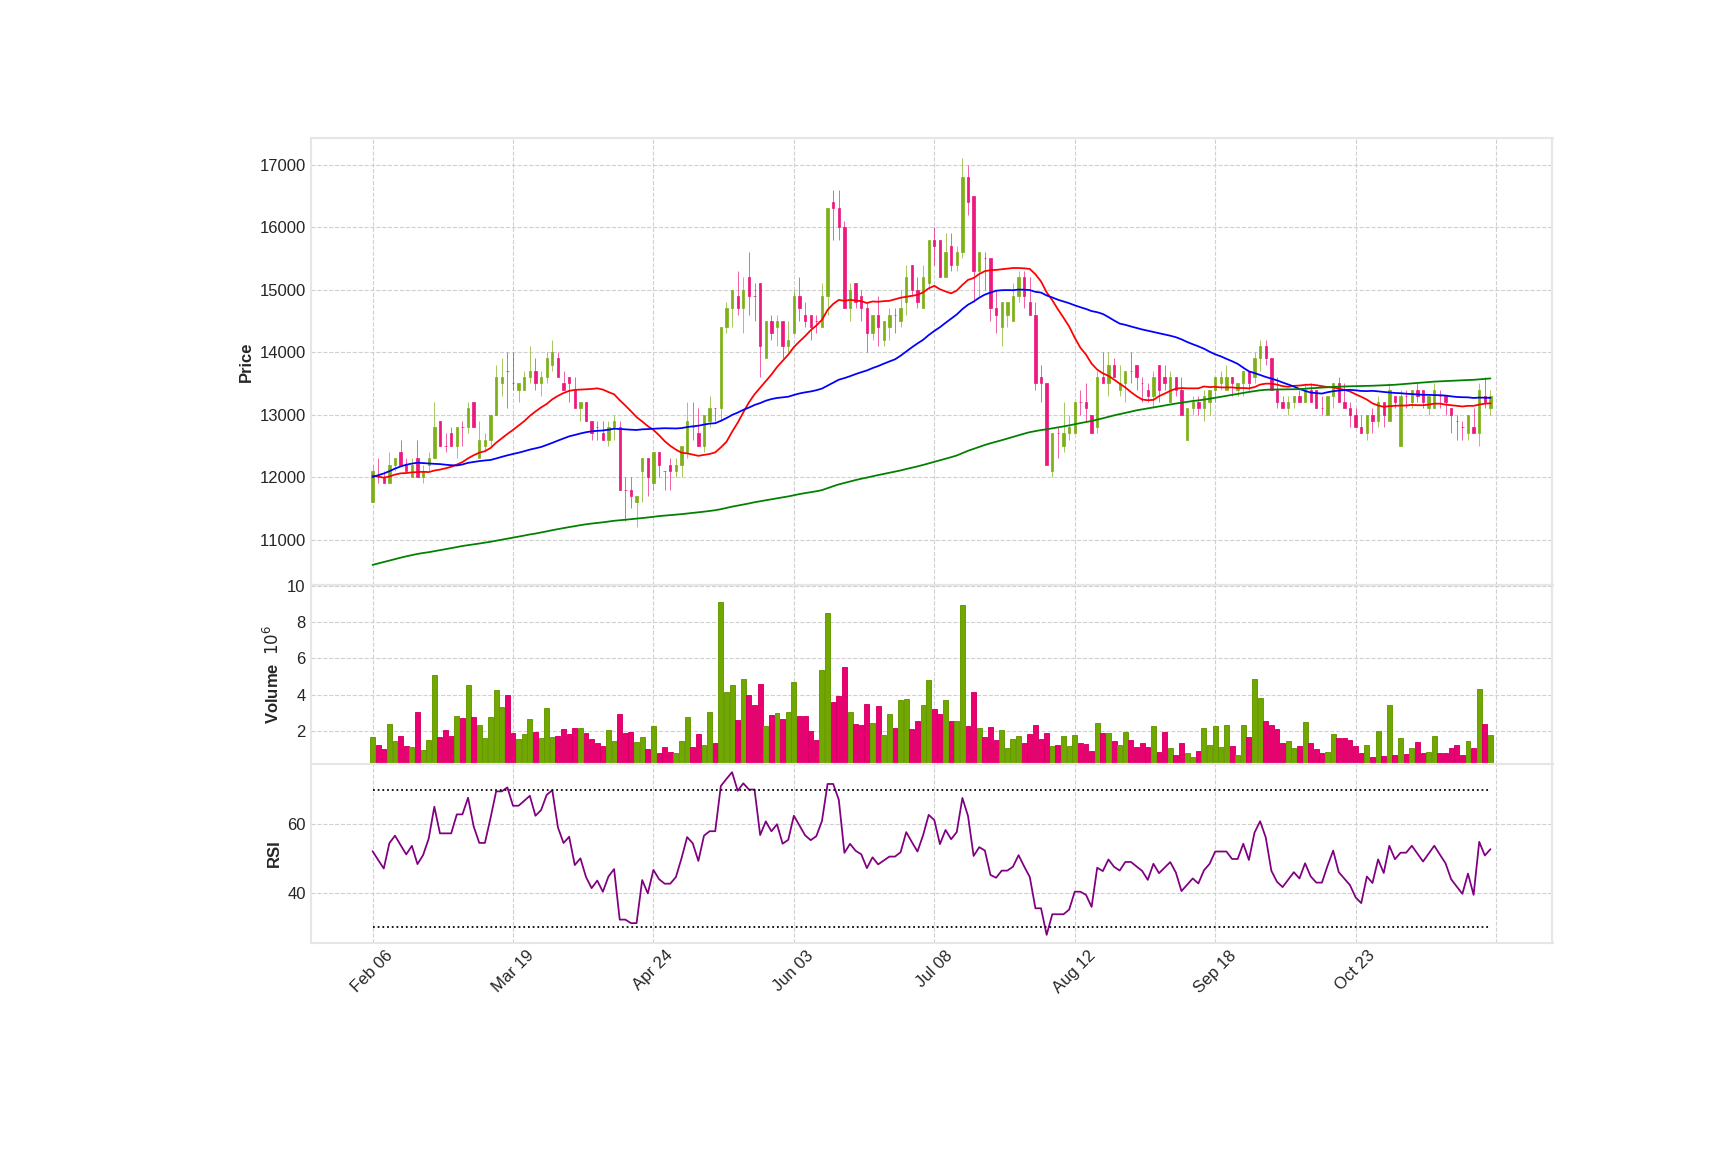1725x1150 pixels.
Task: Click the Sep 18 date label
Action: click(1214, 971)
